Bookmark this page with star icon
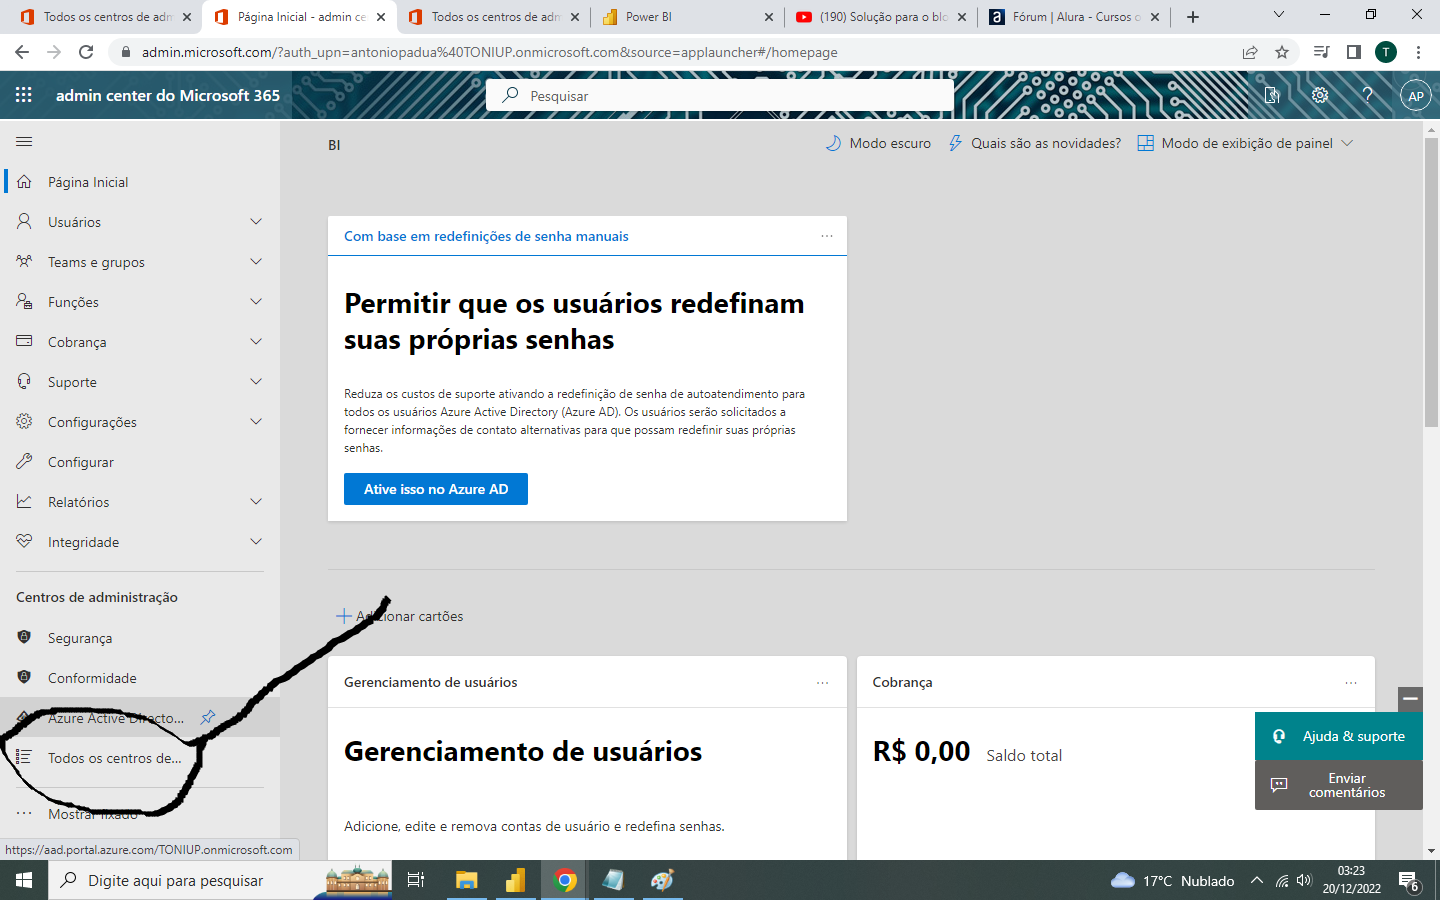The image size is (1440, 900). (1282, 52)
